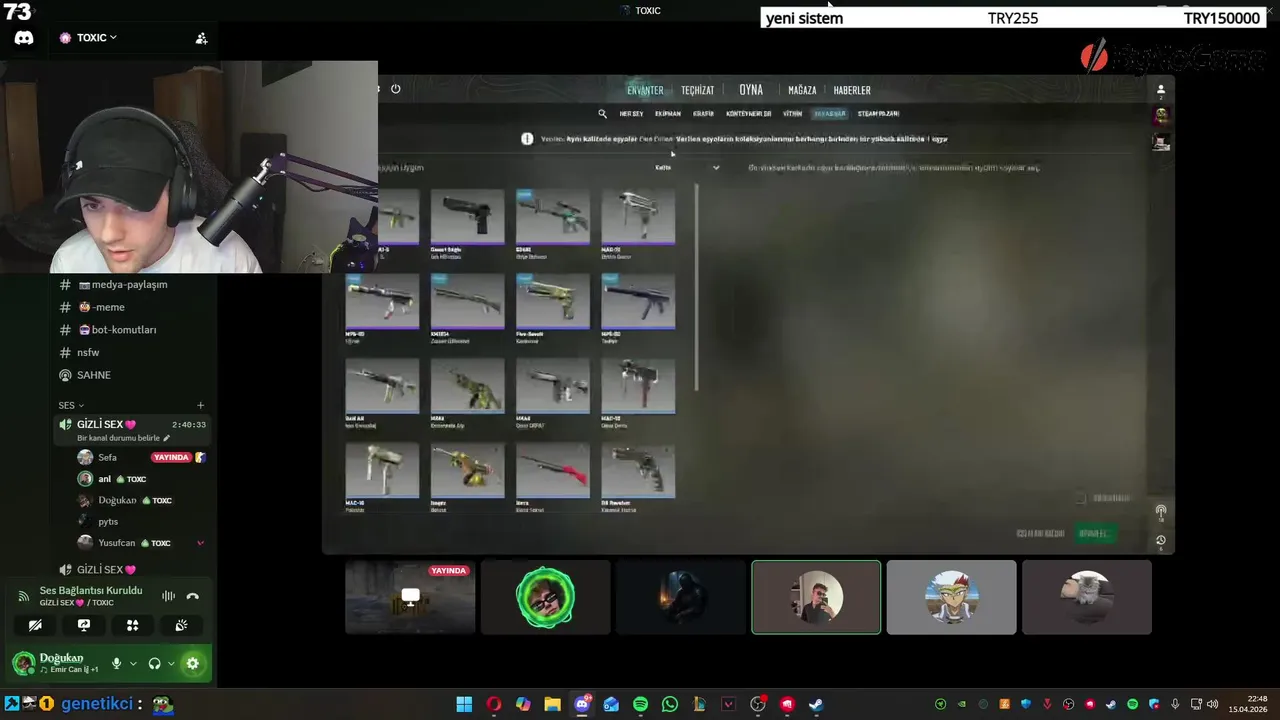
Task: Open the soundboard button
Action: (181, 625)
